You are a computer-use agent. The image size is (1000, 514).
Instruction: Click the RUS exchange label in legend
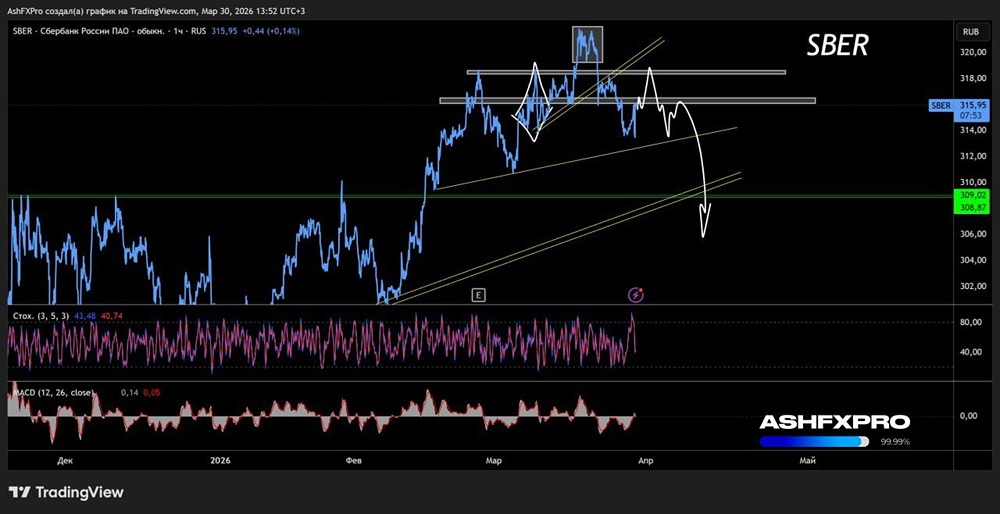pyautogui.click(x=198, y=31)
